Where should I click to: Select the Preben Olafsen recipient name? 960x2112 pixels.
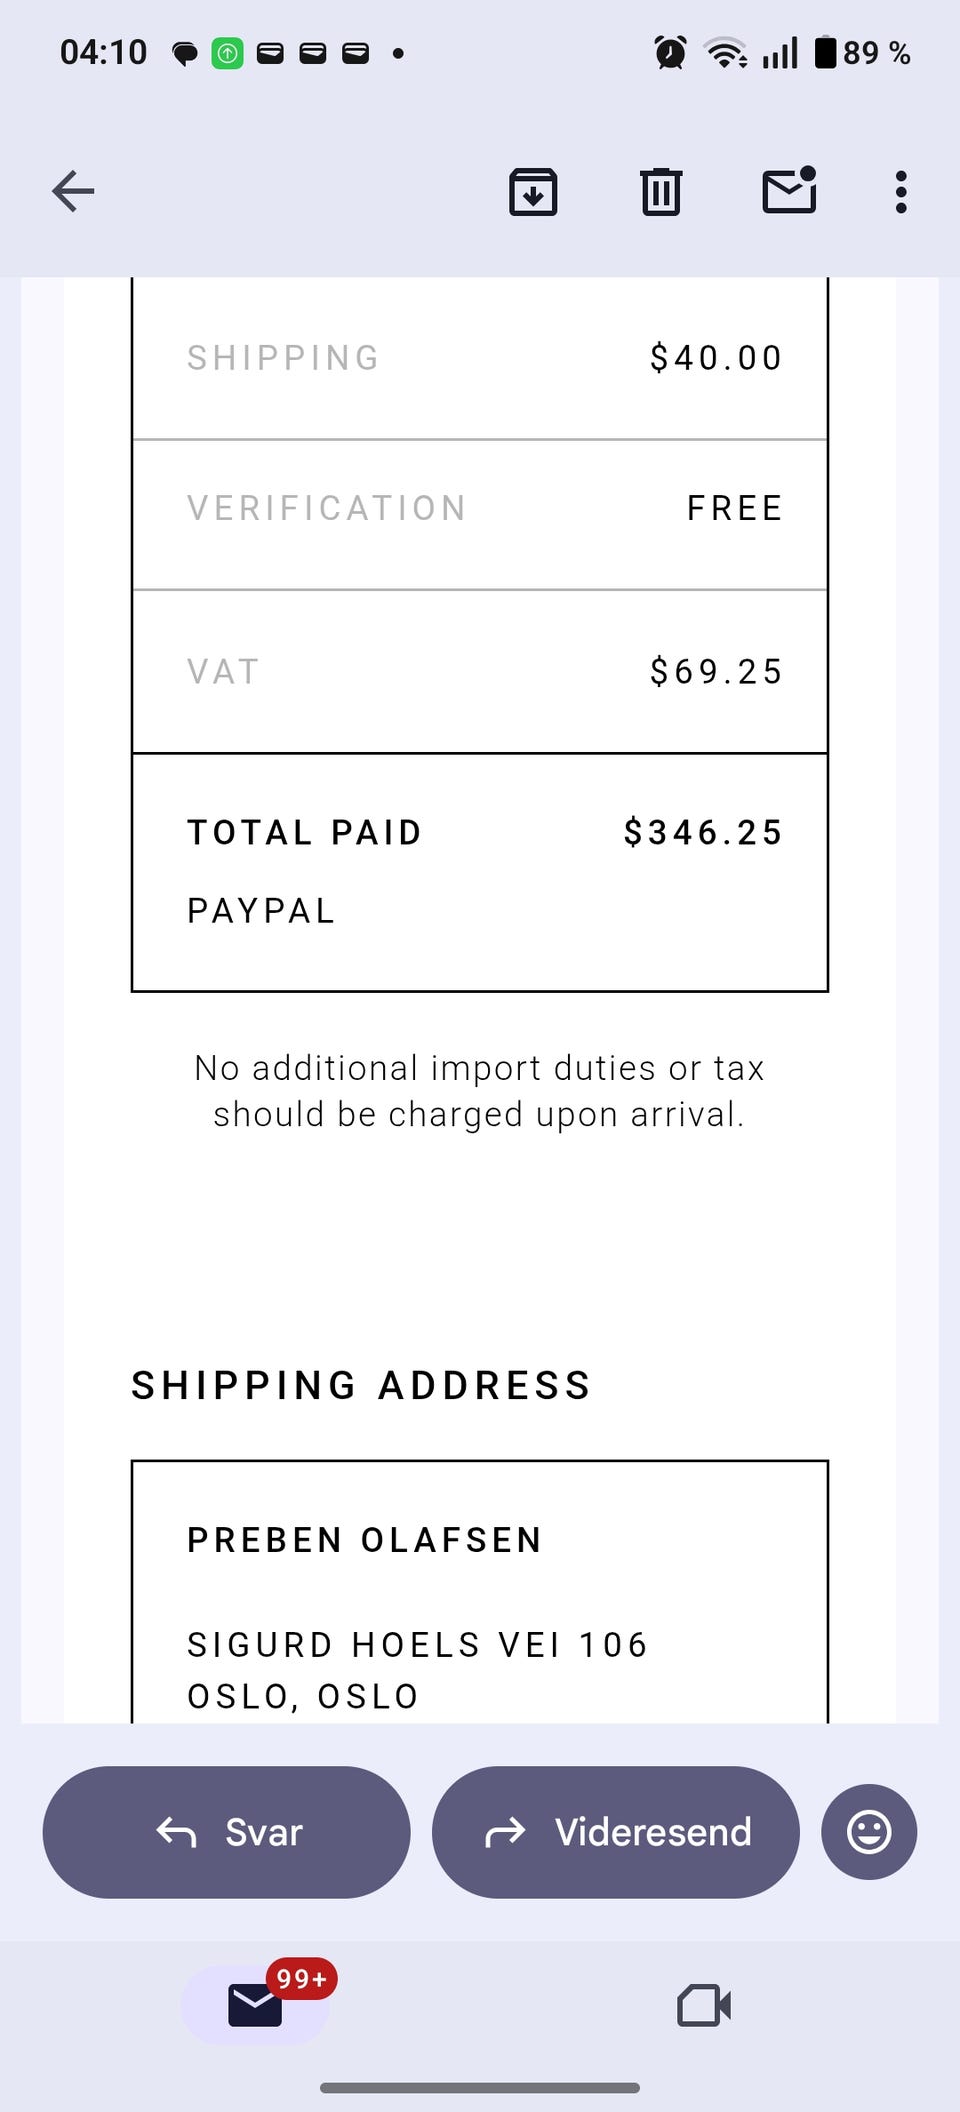pos(365,1540)
